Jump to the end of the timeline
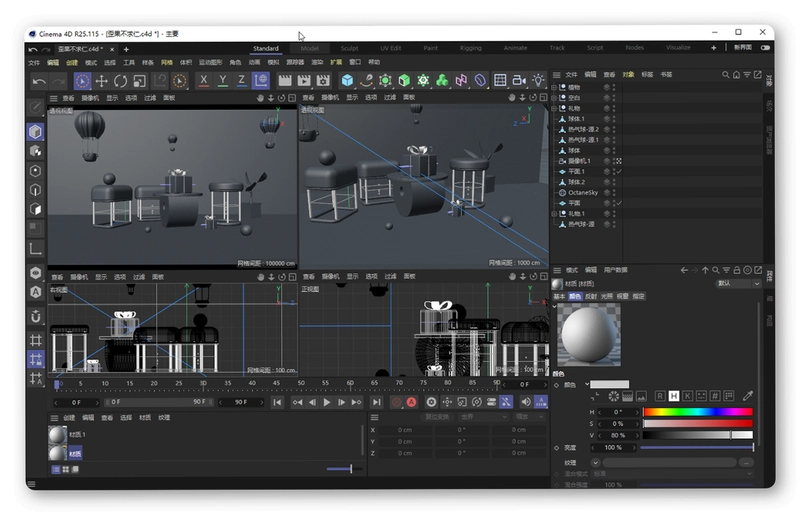Viewport: 800px width, 515px height. (376, 402)
